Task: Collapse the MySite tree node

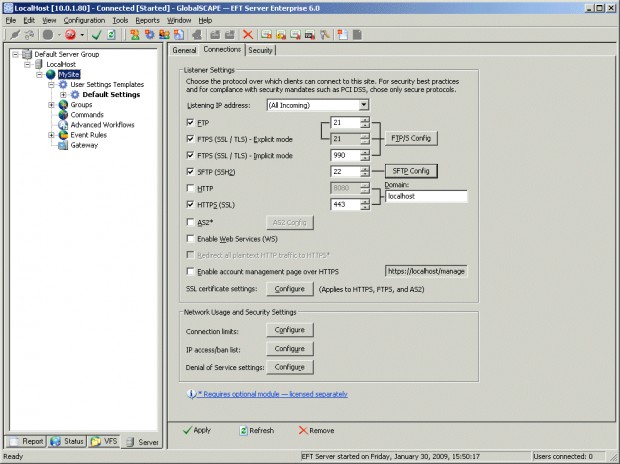Action: (x=39, y=74)
